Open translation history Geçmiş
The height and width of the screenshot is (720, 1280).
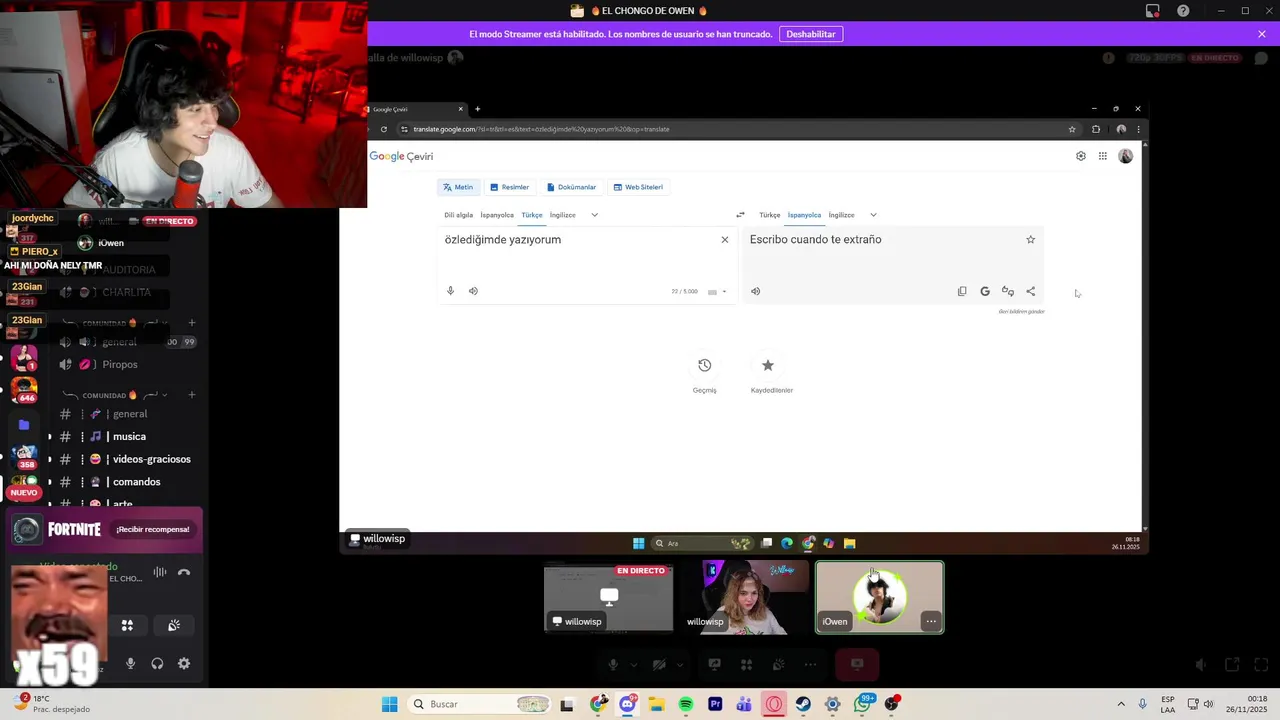tap(704, 373)
